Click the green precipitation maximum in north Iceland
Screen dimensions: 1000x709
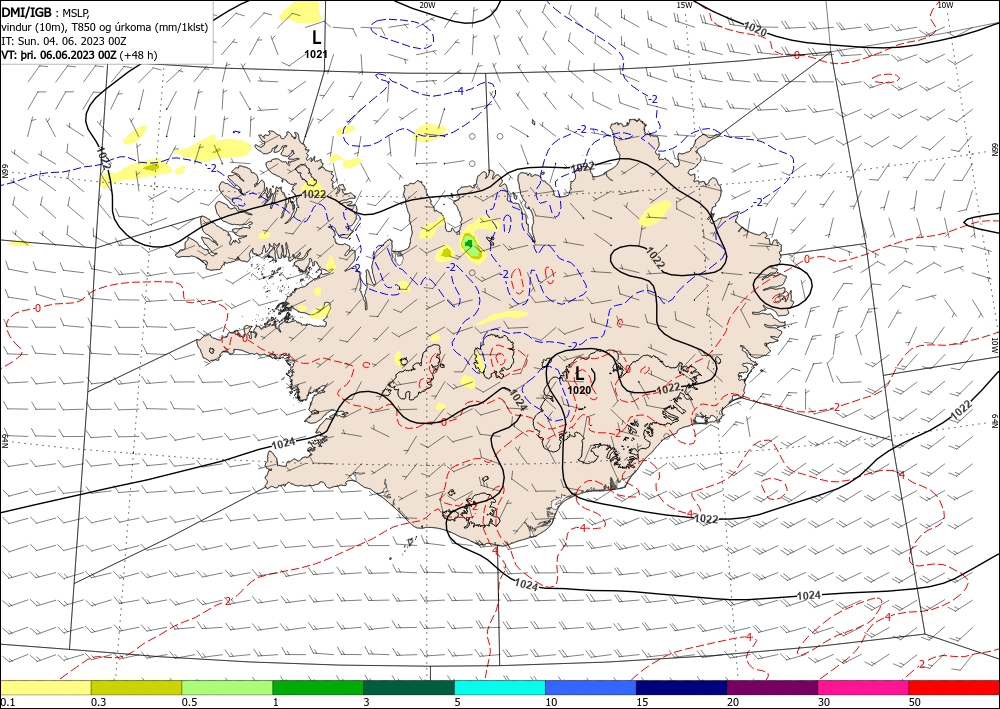pos(471,245)
